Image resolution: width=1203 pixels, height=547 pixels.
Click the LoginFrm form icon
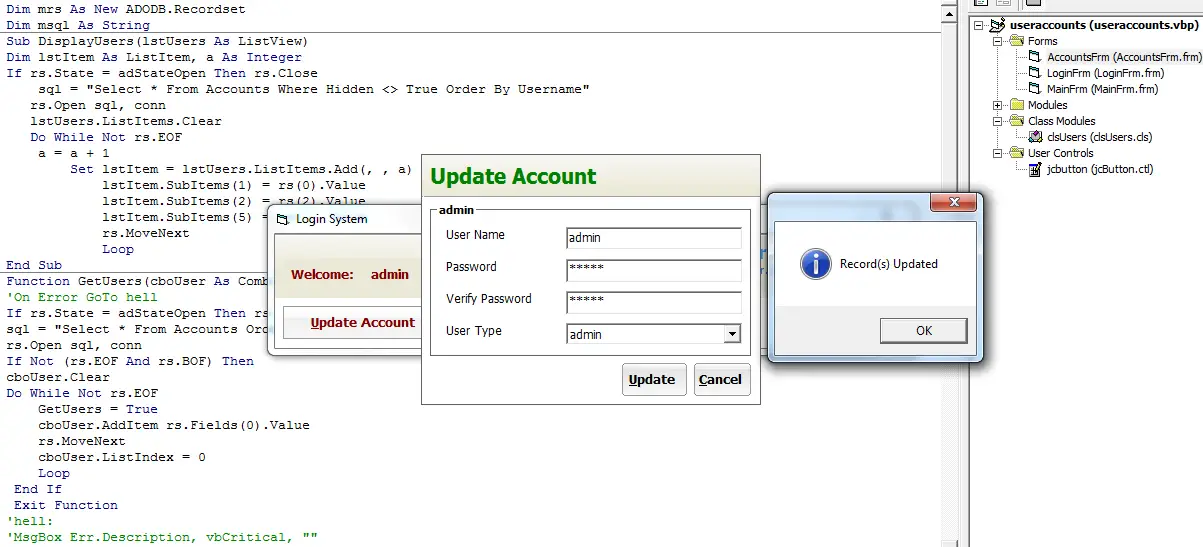point(1035,73)
